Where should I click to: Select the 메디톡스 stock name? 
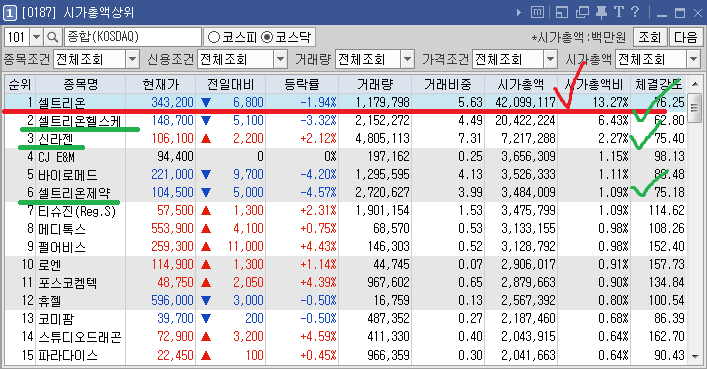click(x=62, y=229)
